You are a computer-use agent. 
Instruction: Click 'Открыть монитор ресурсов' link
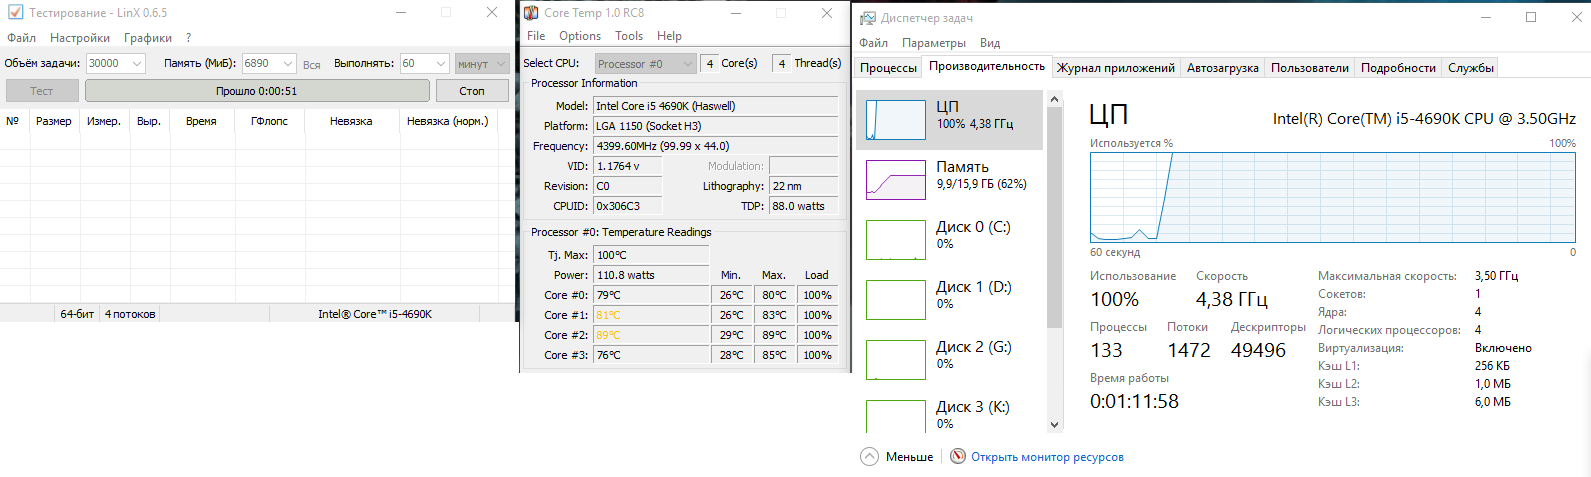coord(1047,457)
